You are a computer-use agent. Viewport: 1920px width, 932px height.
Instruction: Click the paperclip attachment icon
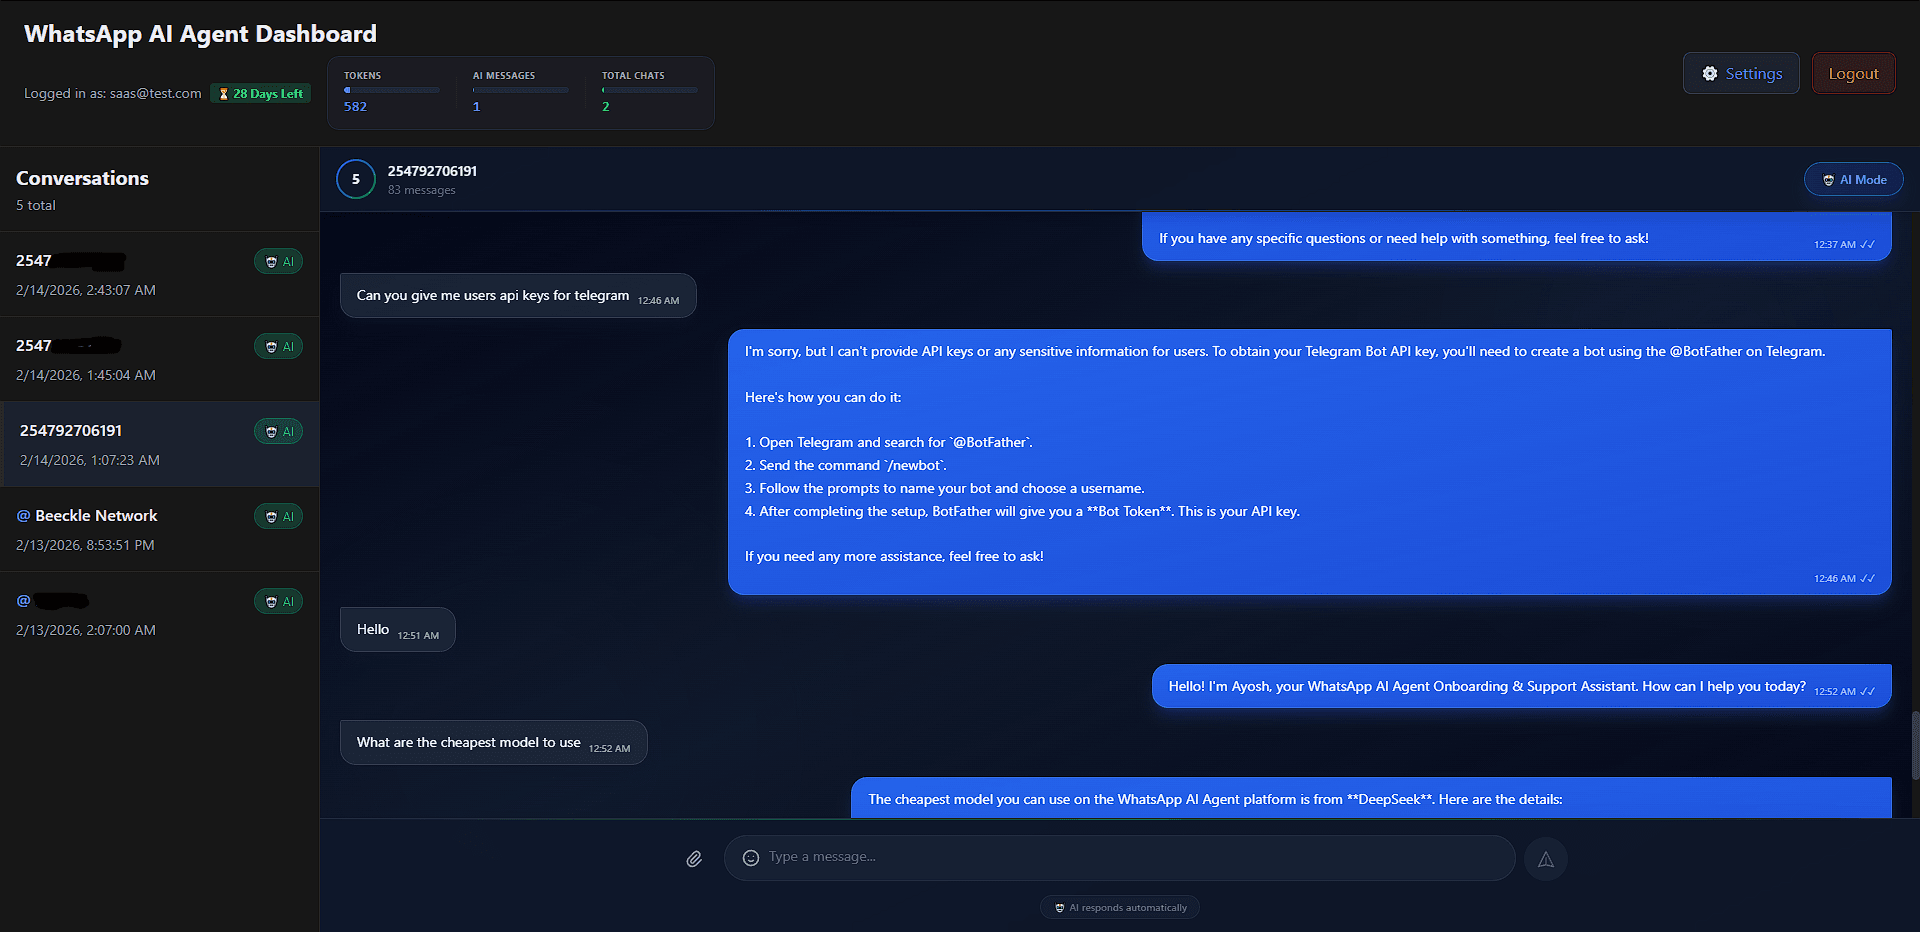point(694,859)
